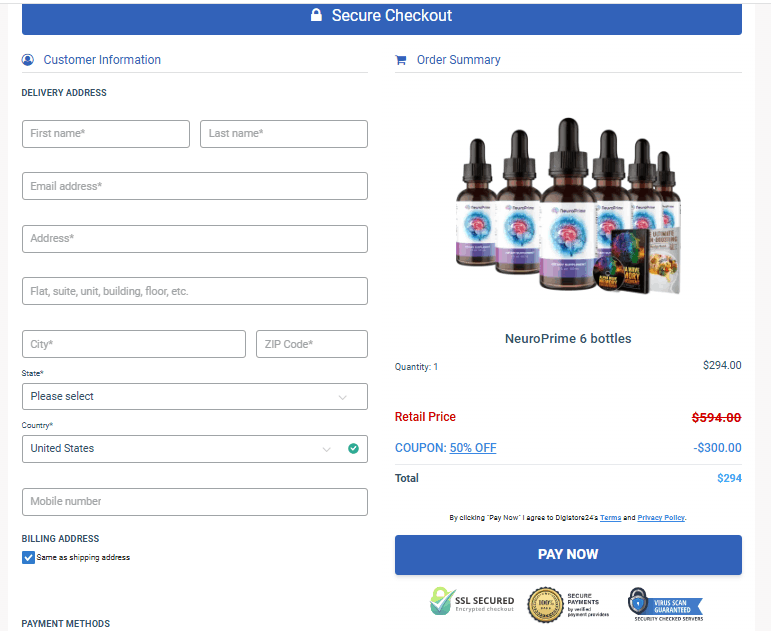Focus the Email address input field
Viewport: 771px width, 631px height.
click(195, 186)
